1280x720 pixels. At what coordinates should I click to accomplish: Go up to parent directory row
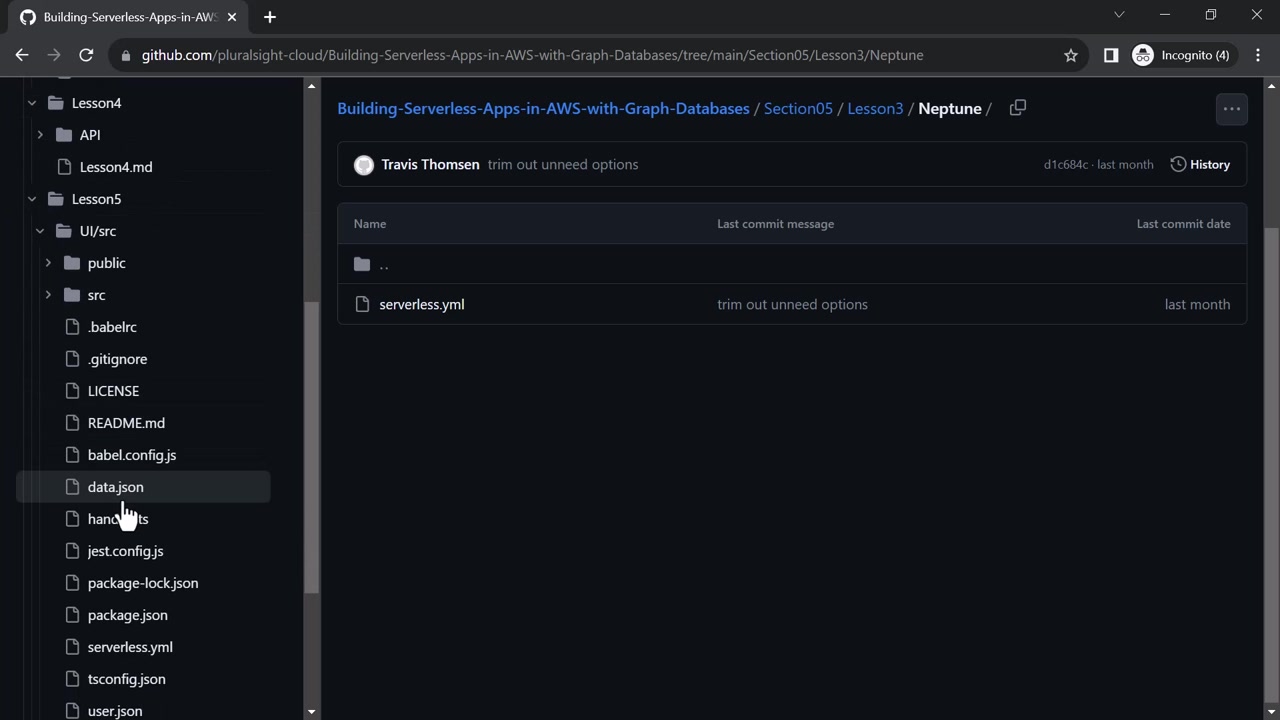coord(792,264)
